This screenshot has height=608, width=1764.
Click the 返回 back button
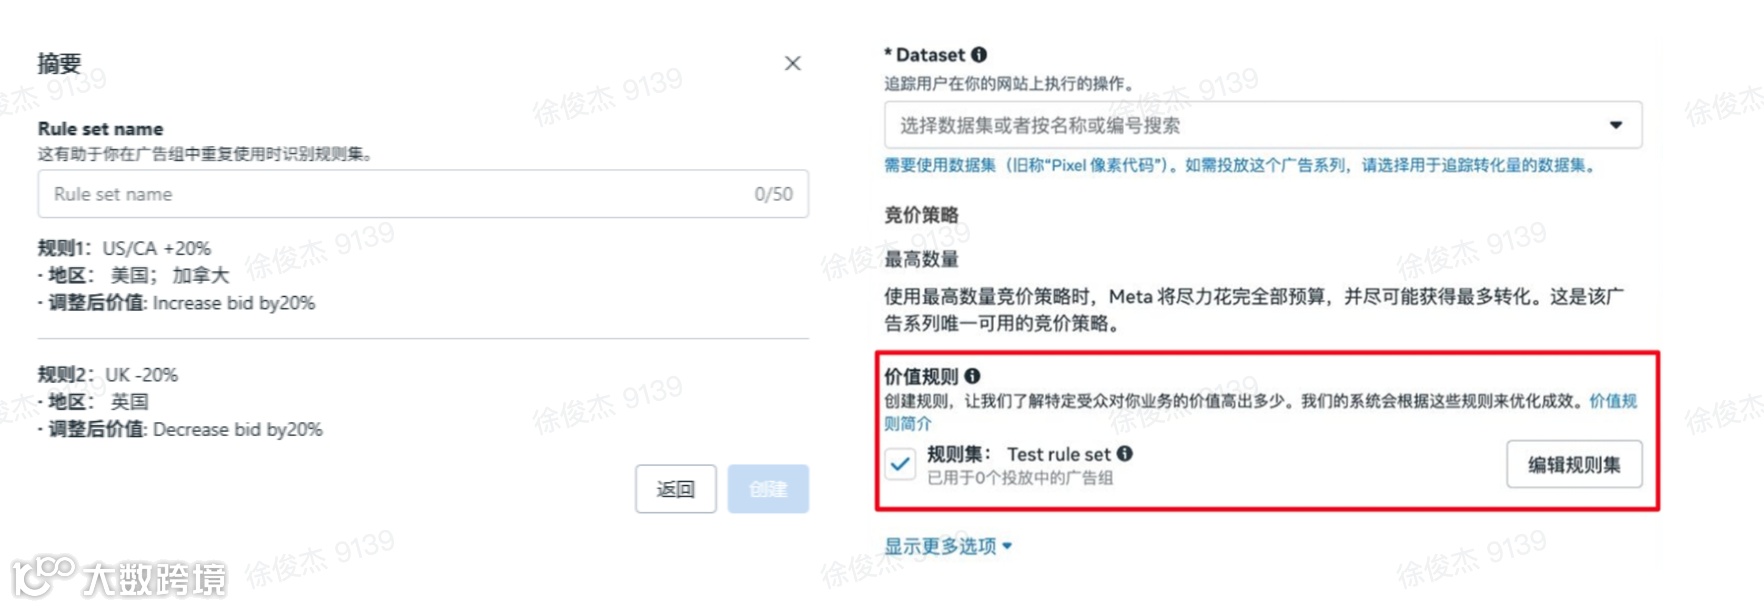[676, 489]
